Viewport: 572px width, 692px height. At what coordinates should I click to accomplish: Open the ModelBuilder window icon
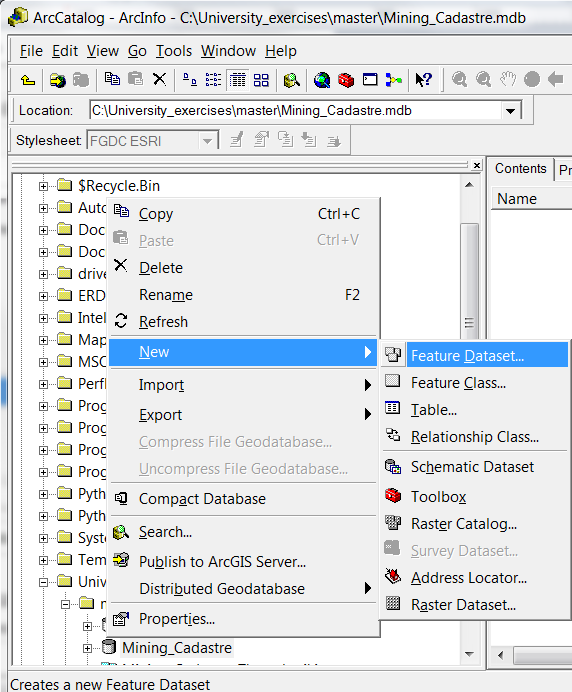pos(393,80)
